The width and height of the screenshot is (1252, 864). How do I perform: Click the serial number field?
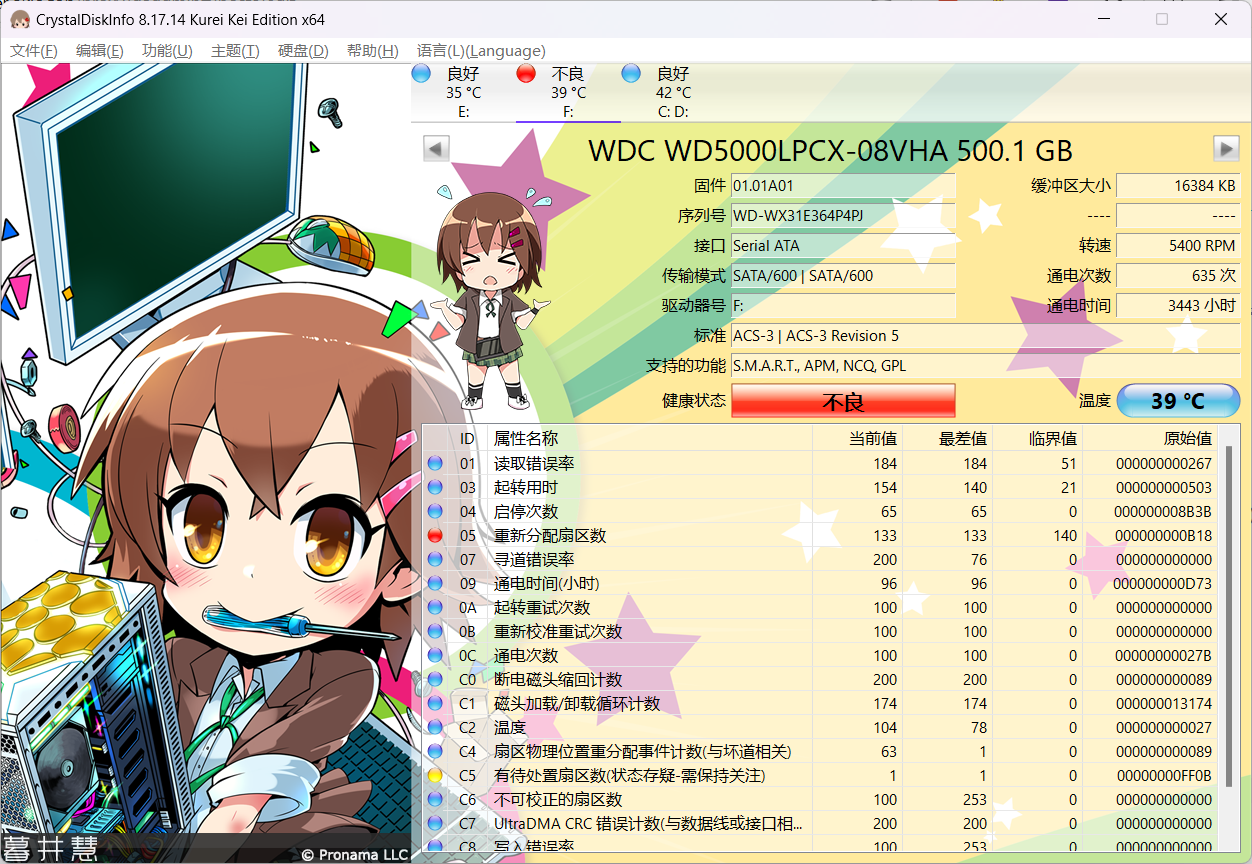click(x=842, y=216)
